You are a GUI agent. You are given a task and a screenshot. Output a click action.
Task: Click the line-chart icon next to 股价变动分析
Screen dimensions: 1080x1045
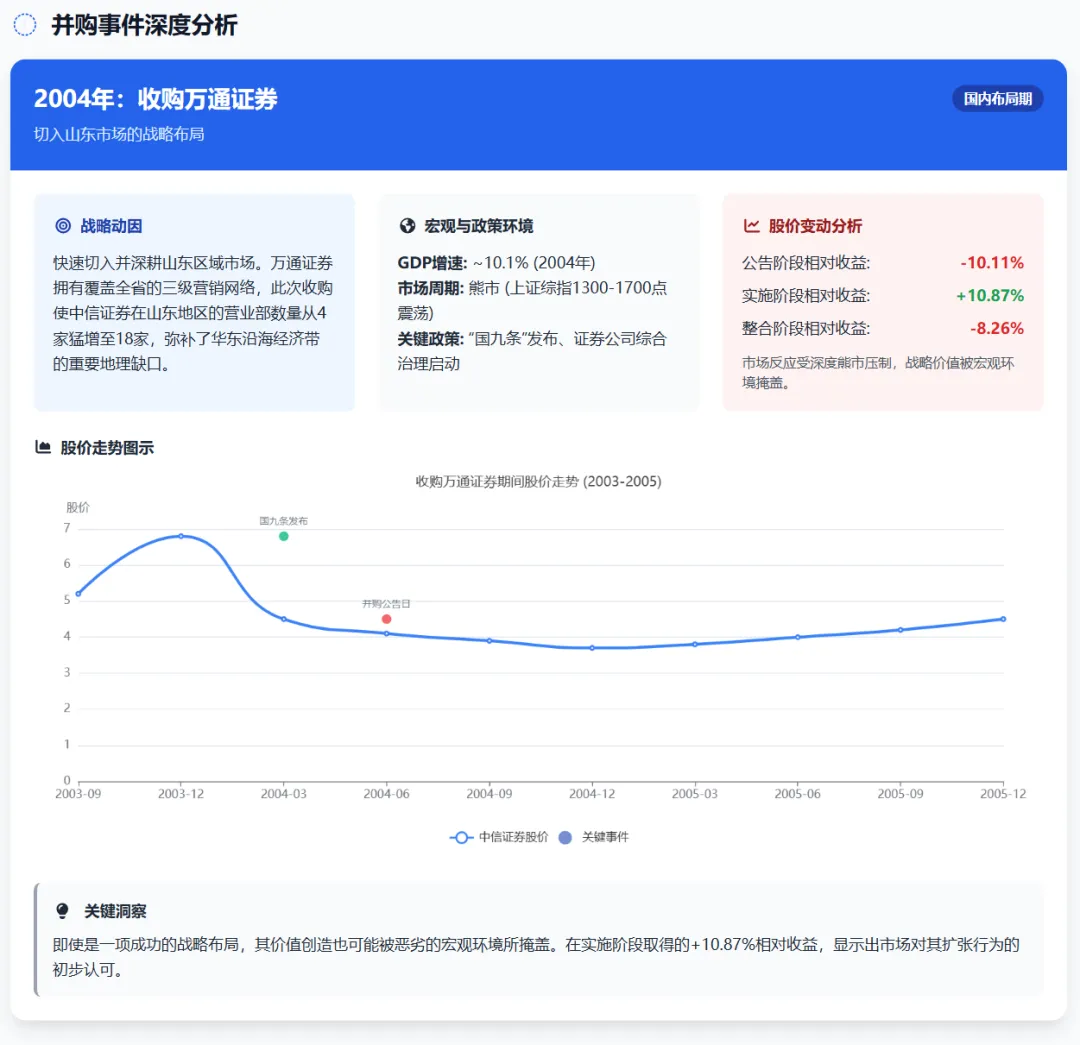tap(751, 225)
